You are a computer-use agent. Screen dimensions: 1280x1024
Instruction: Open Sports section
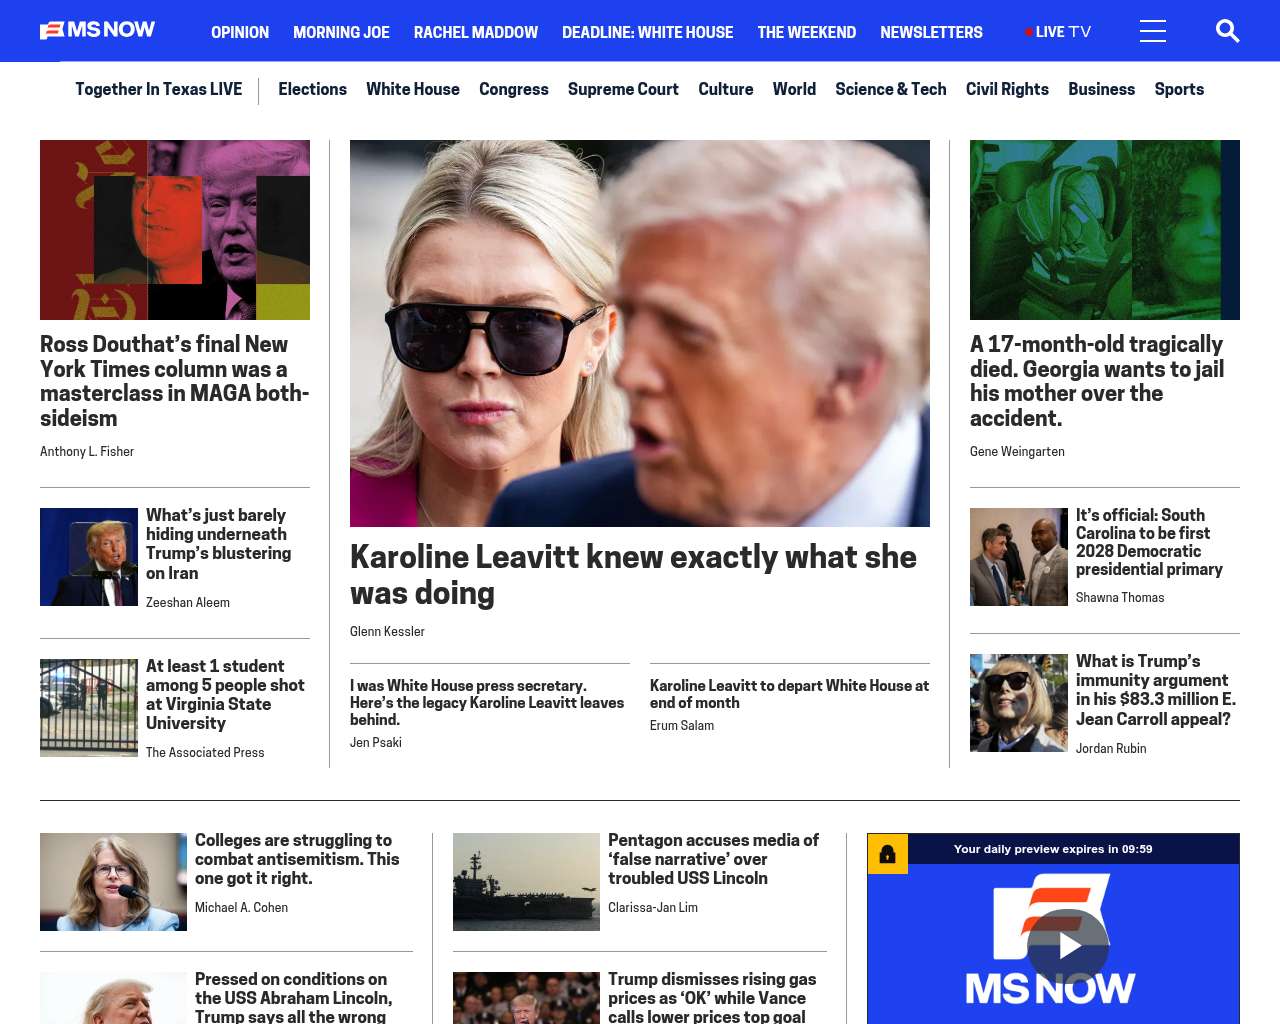[x=1179, y=89]
